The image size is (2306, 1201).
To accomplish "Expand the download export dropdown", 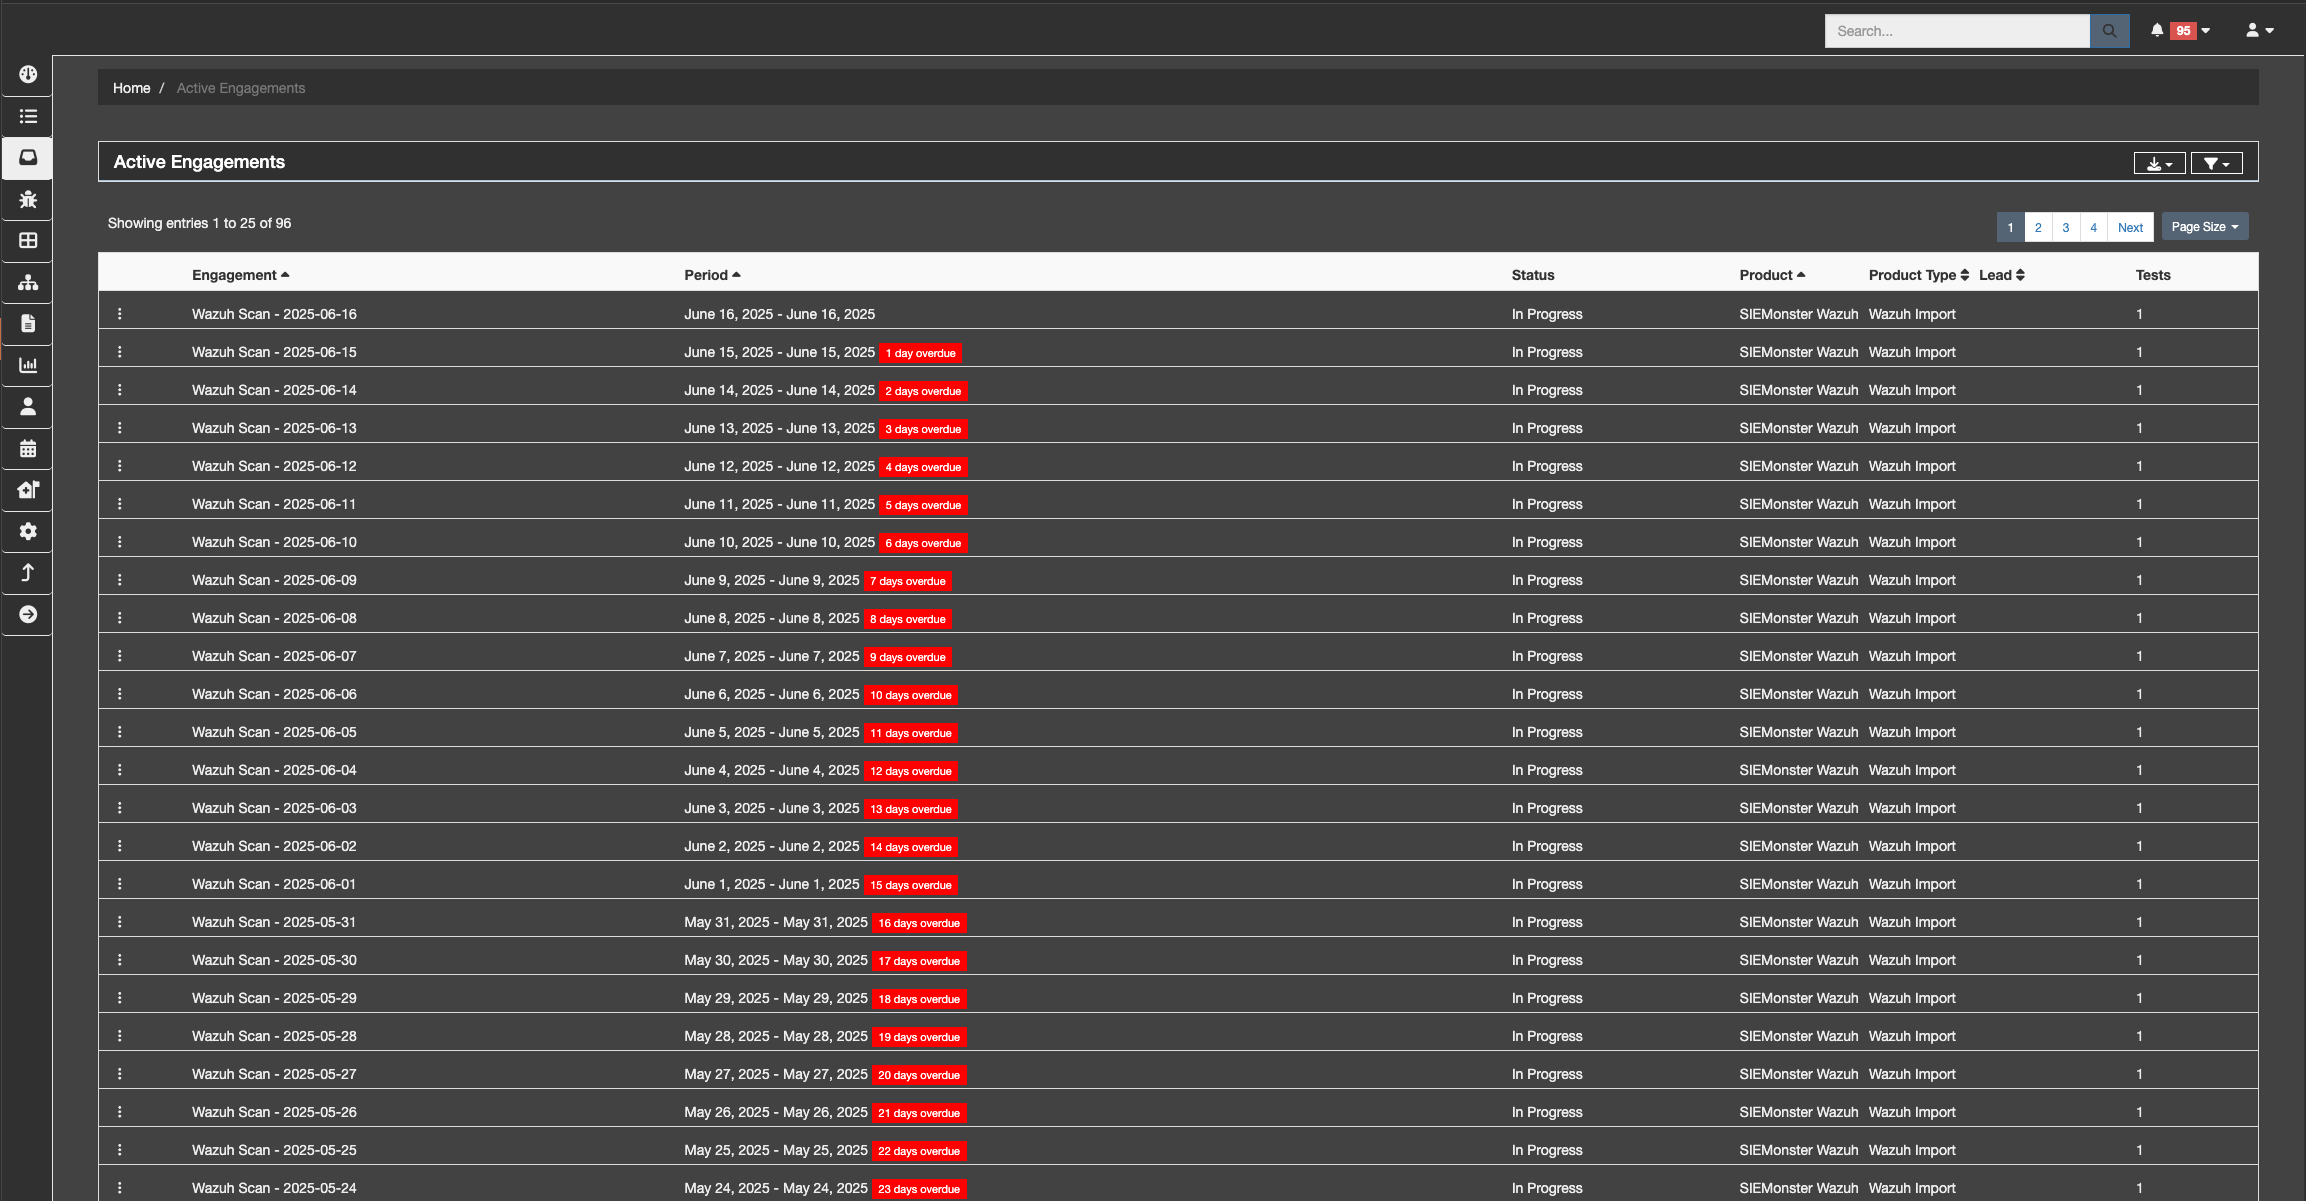I will tap(2159, 163).
